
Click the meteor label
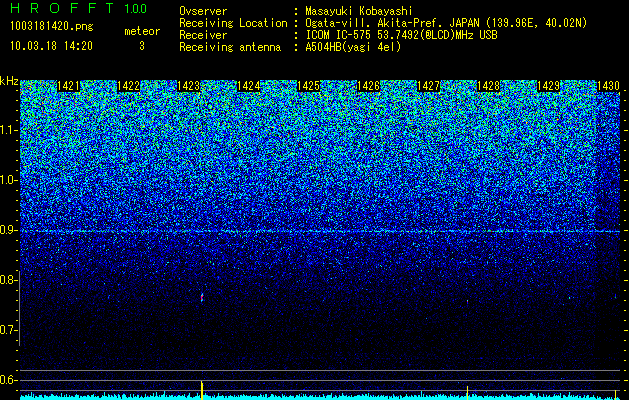pyautogui.click(x=142, y=31)
